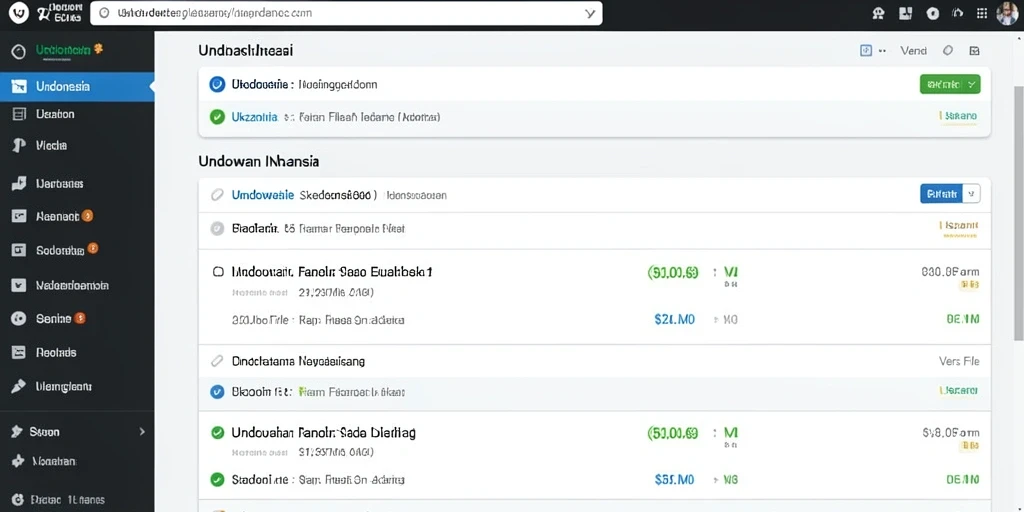Click the browser address bar field
The image size is (1024, 512).
[346, 13]
